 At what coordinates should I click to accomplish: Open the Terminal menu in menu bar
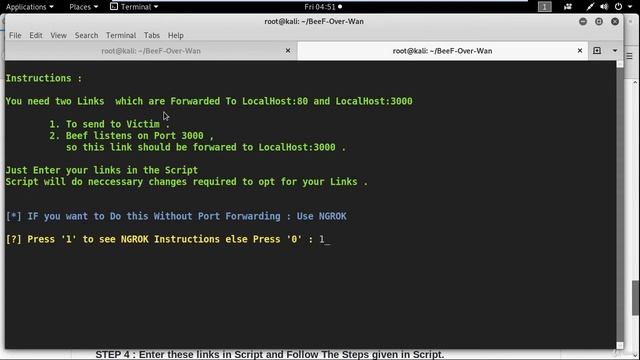click(121, 36)
